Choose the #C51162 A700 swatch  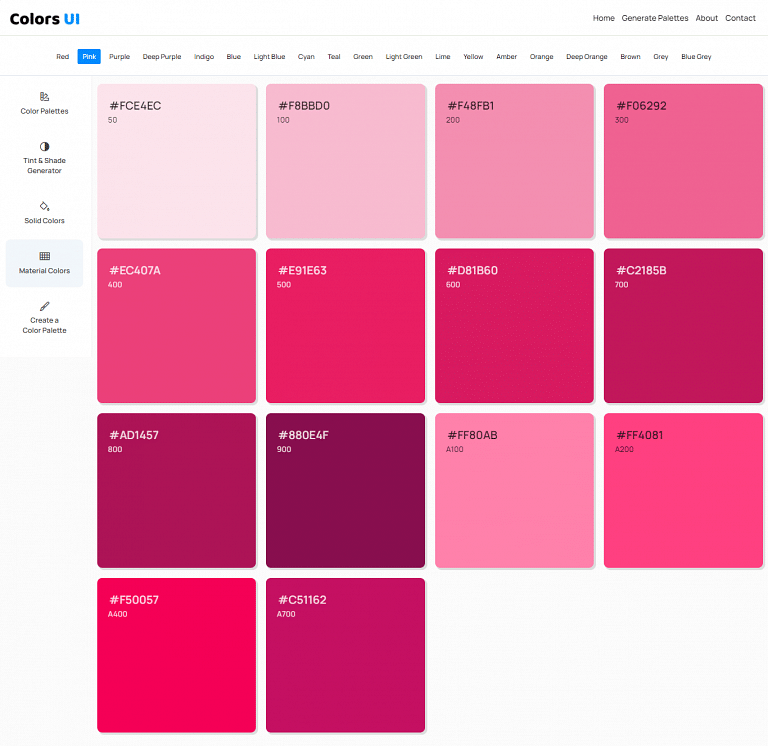(x=345, y=655)
